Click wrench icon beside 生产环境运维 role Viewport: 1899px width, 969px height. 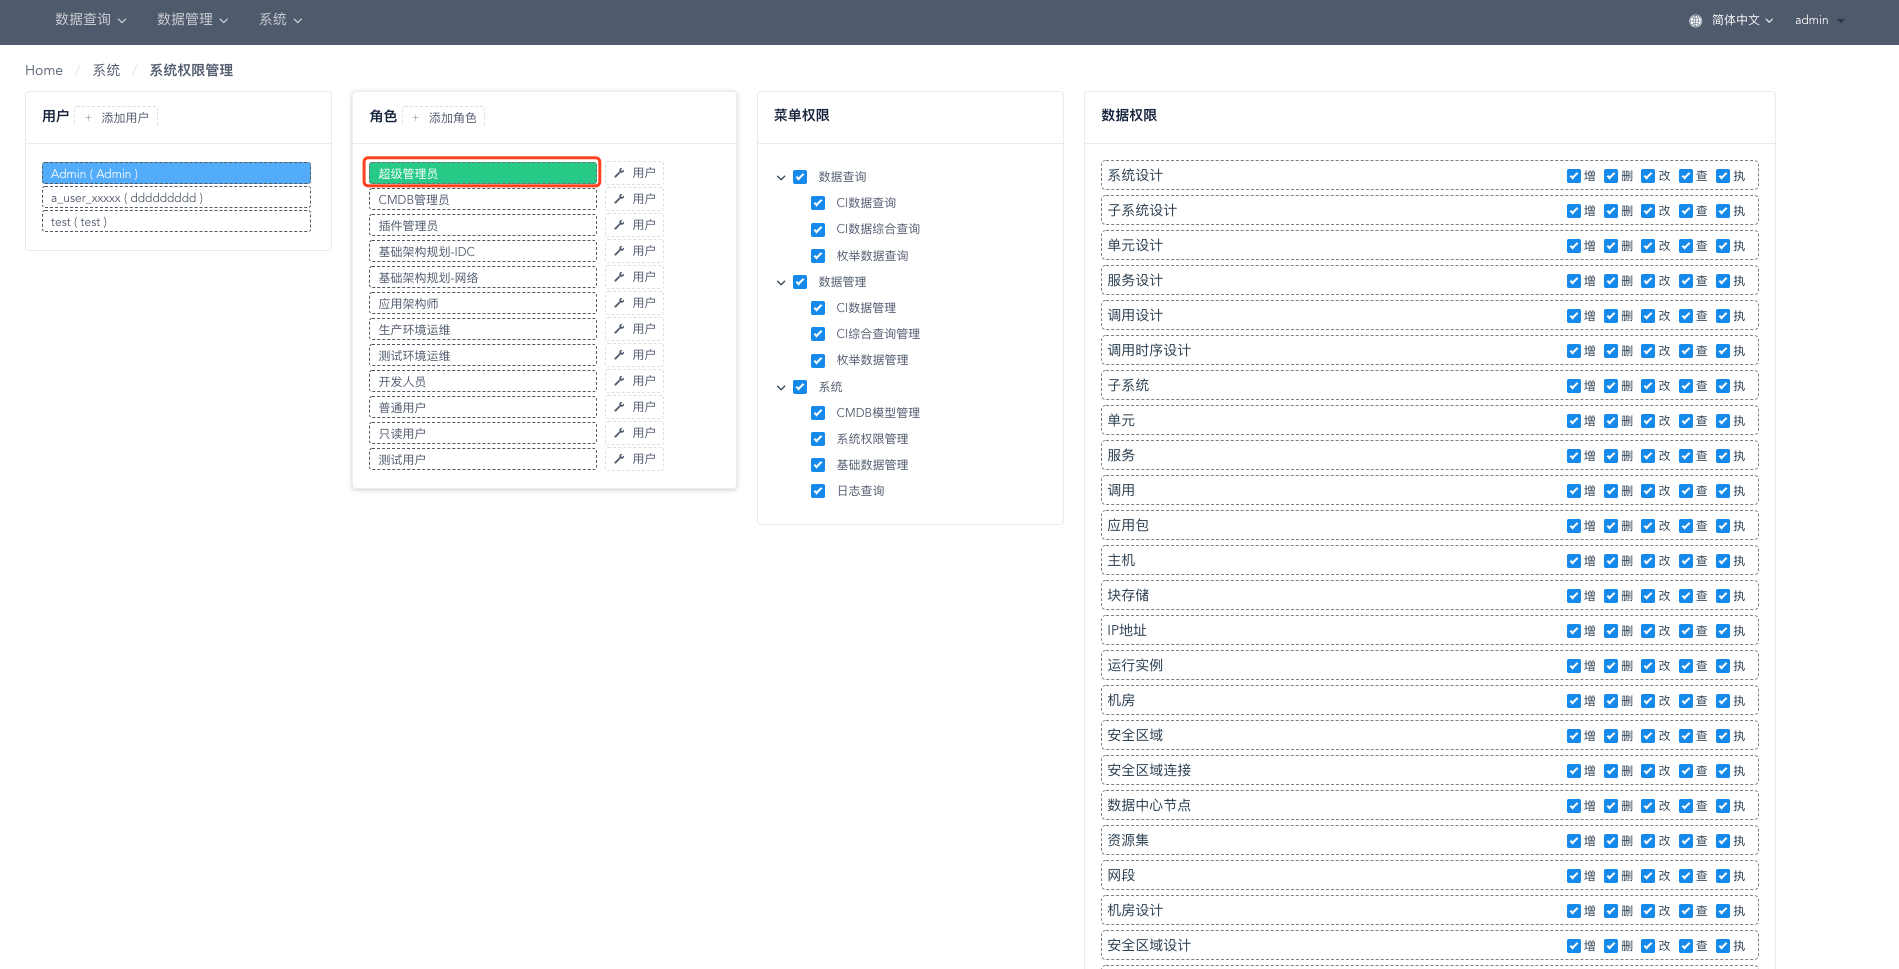pyautogui.click(x=619, y=329)
